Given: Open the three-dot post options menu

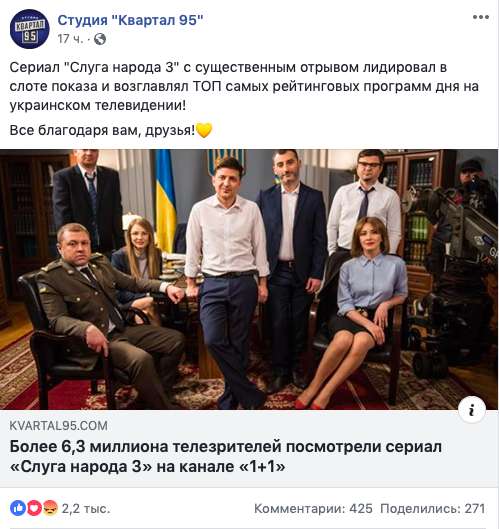Looking at the screenshot, I should coord(481,17).
